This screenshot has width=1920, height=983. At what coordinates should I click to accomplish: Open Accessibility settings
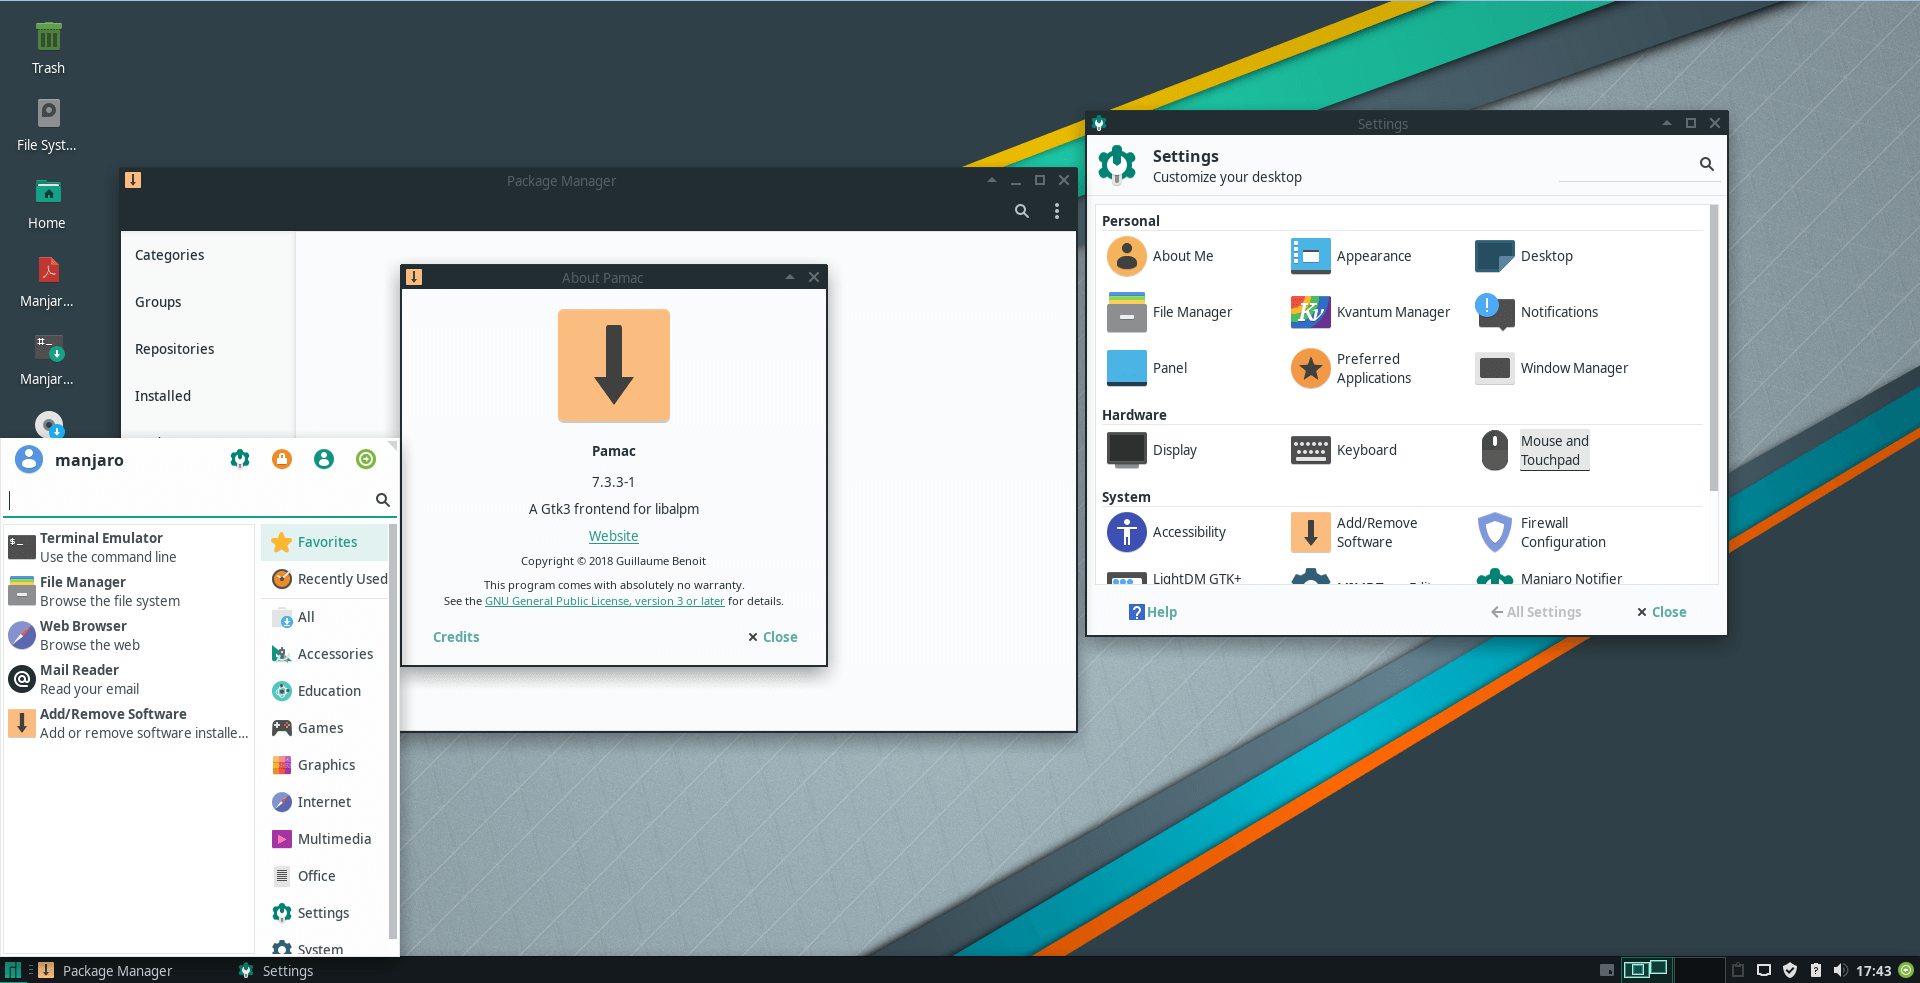pyautogui.click(x=1166, y=533)
